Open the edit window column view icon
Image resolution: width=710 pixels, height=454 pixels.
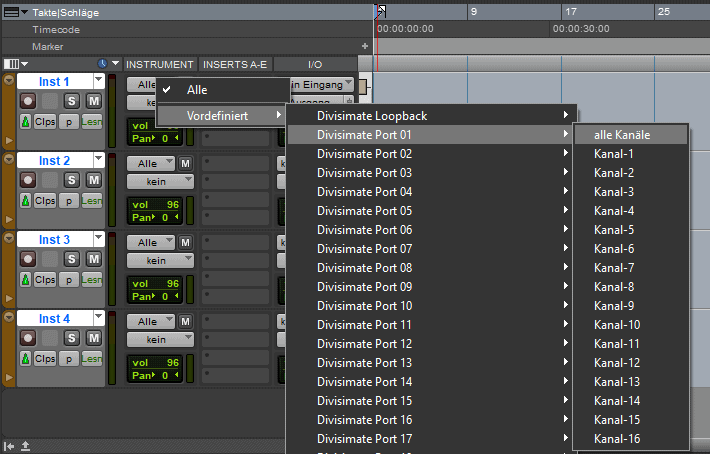click(x=12, y=64)
